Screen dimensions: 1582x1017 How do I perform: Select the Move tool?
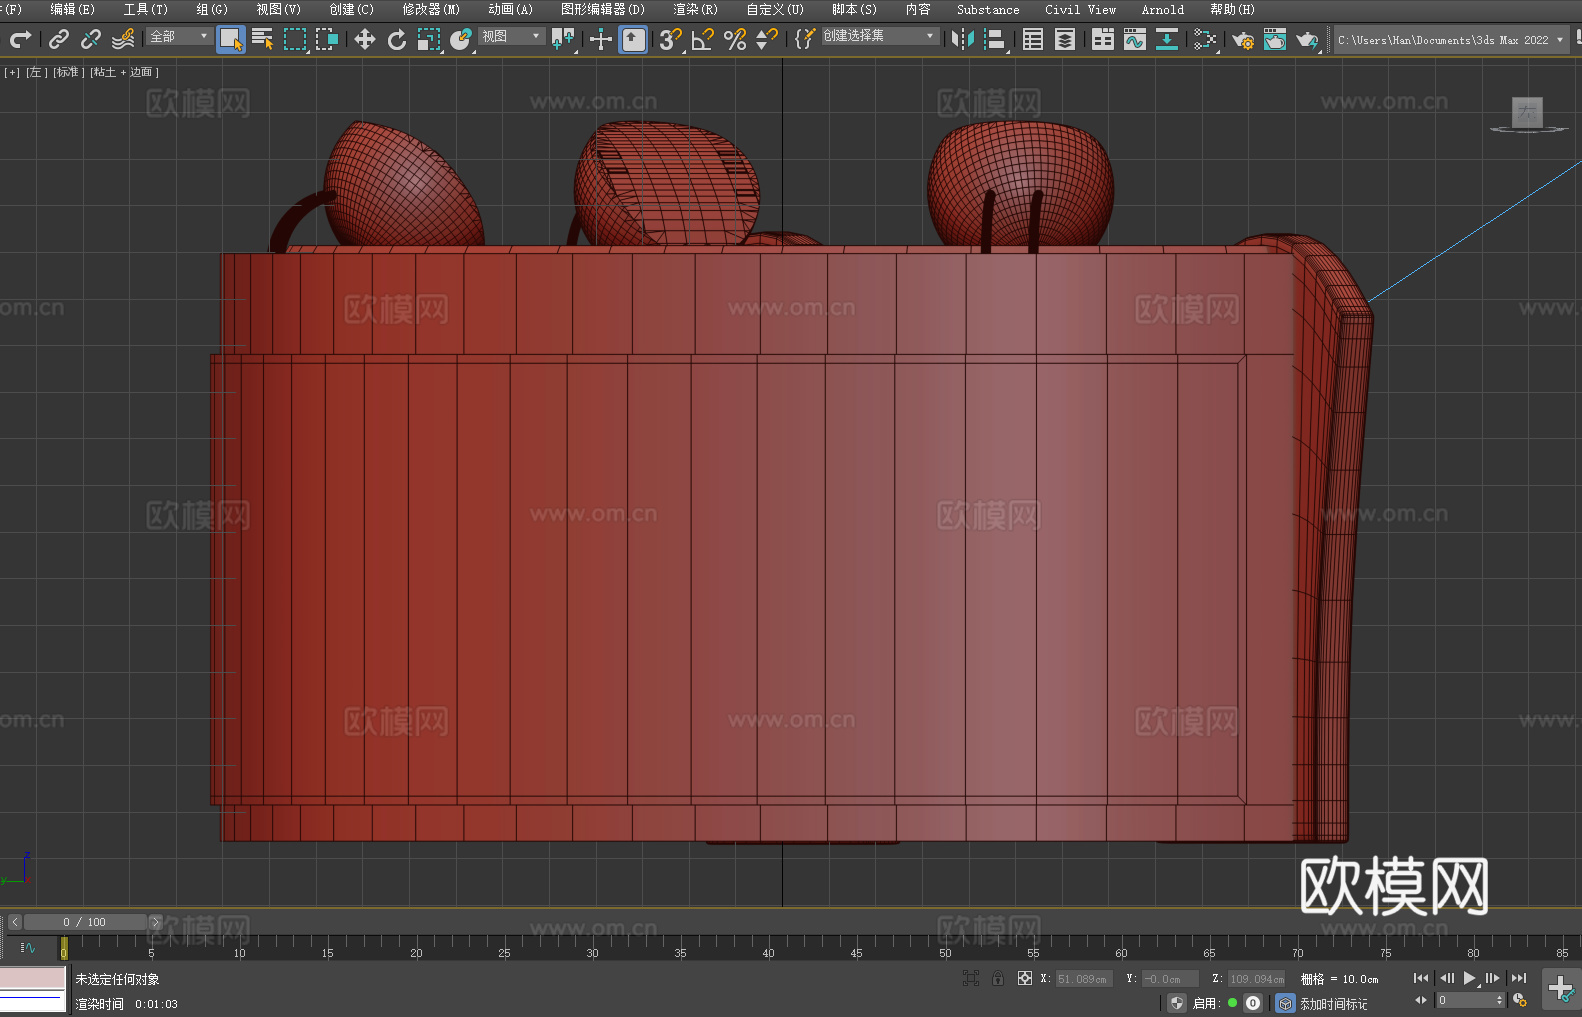click(365, 39)
